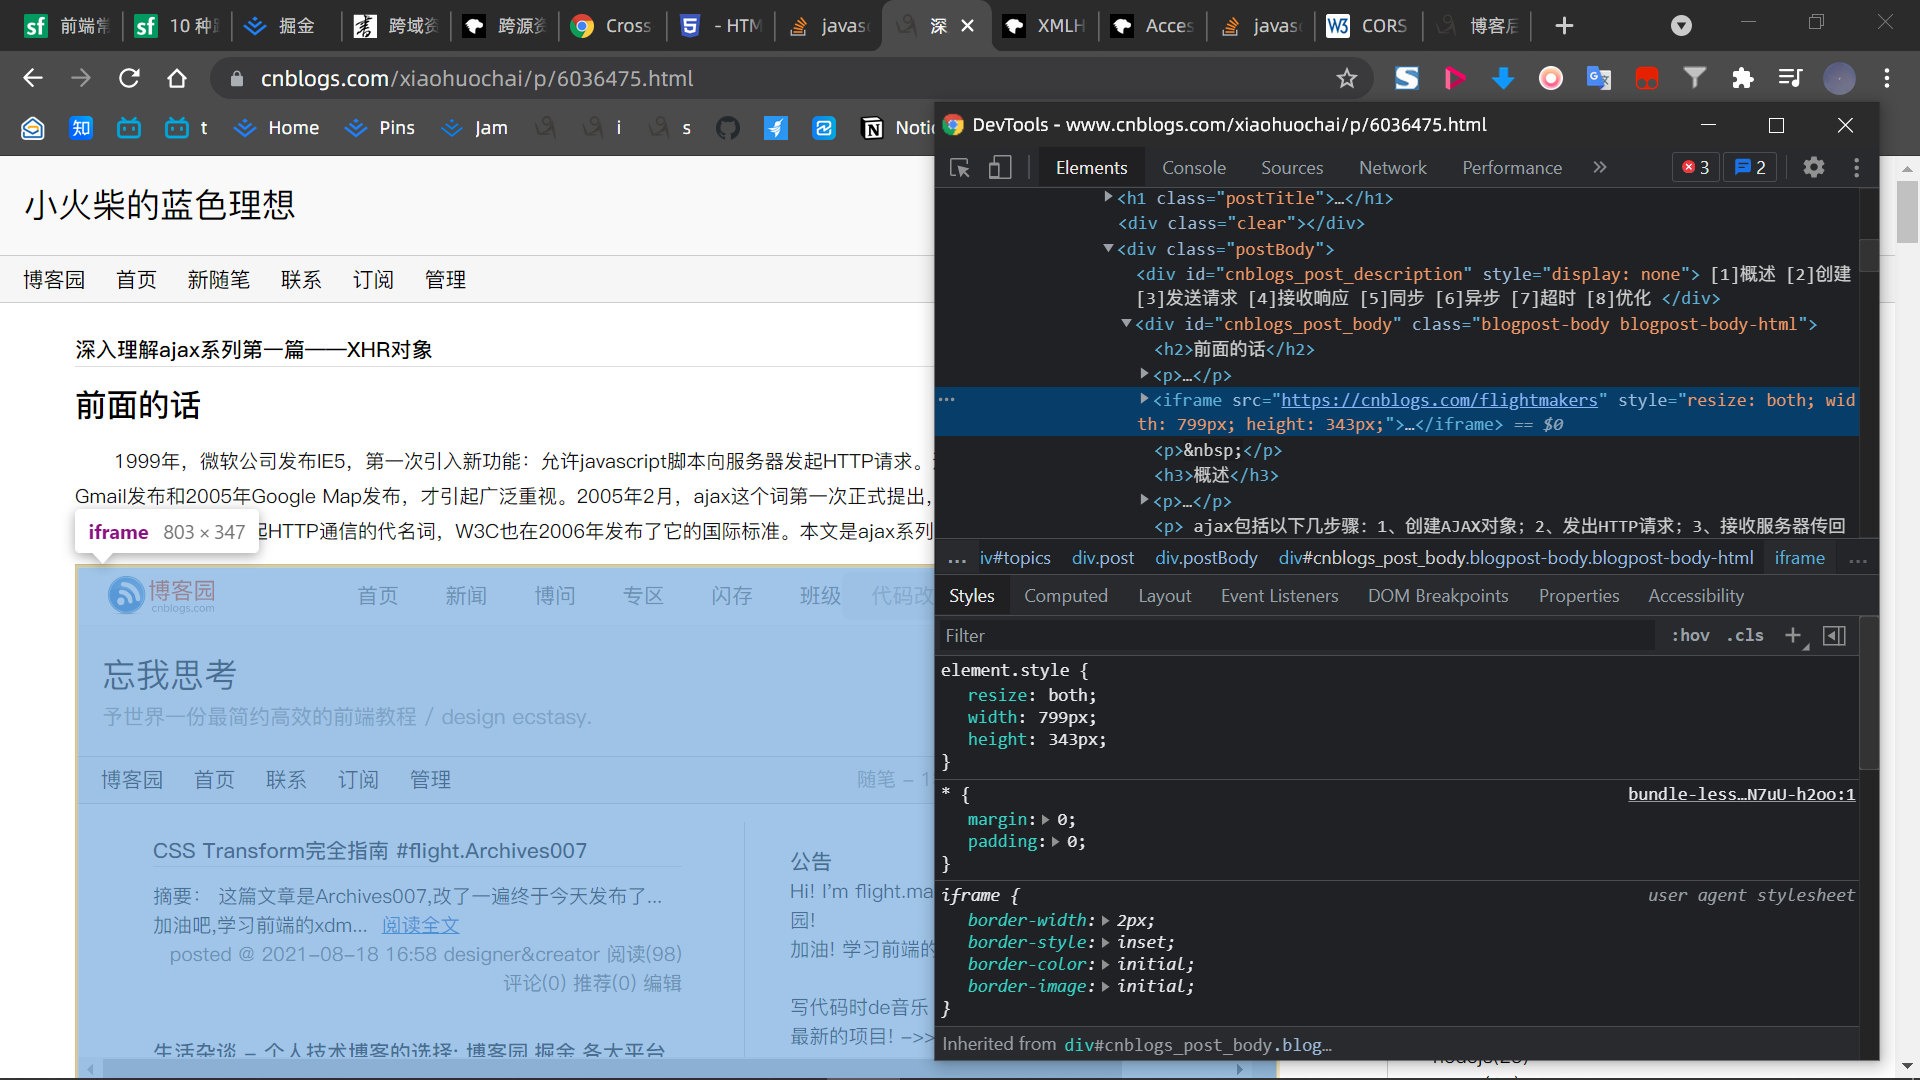Collapse the div postBody node
This screenshot has height=1080, width=1920.
coord(1108,248)
